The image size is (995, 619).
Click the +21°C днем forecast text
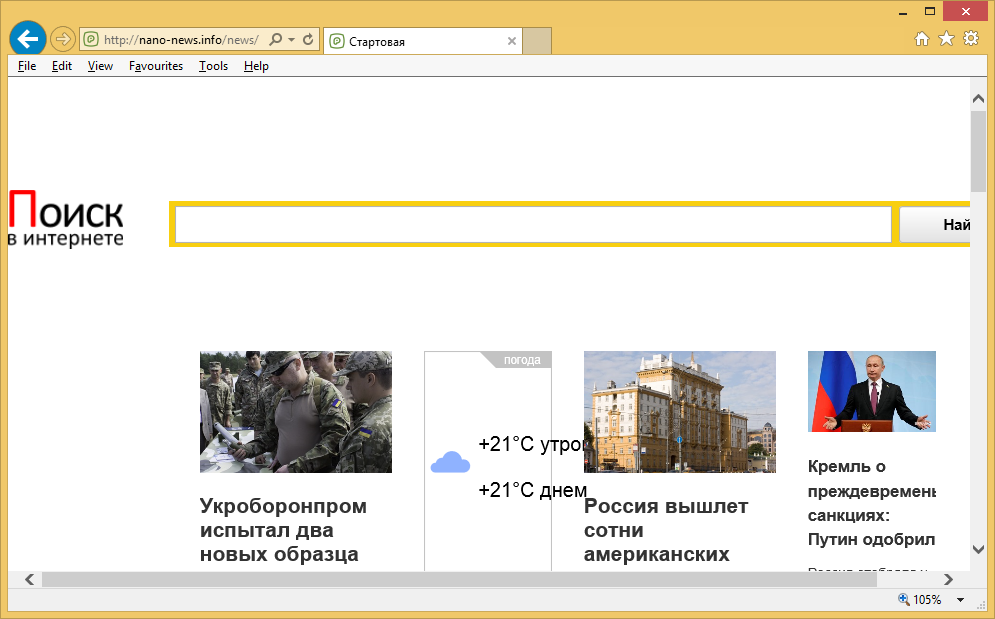point(532,490)
